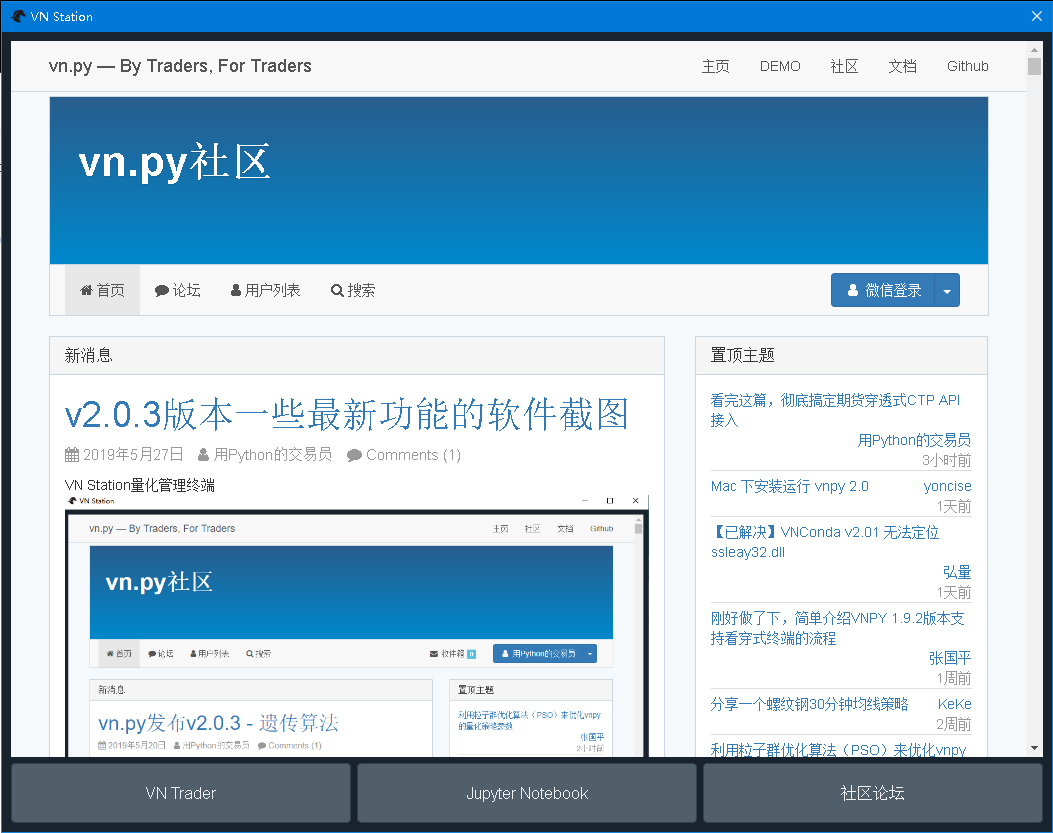Open topic 刚好做了下，简单介绍VNPY 1.9.2版本支持看穿式终端的流程
This screenshot has width=1053, height=833.
[x=837, y=627]
